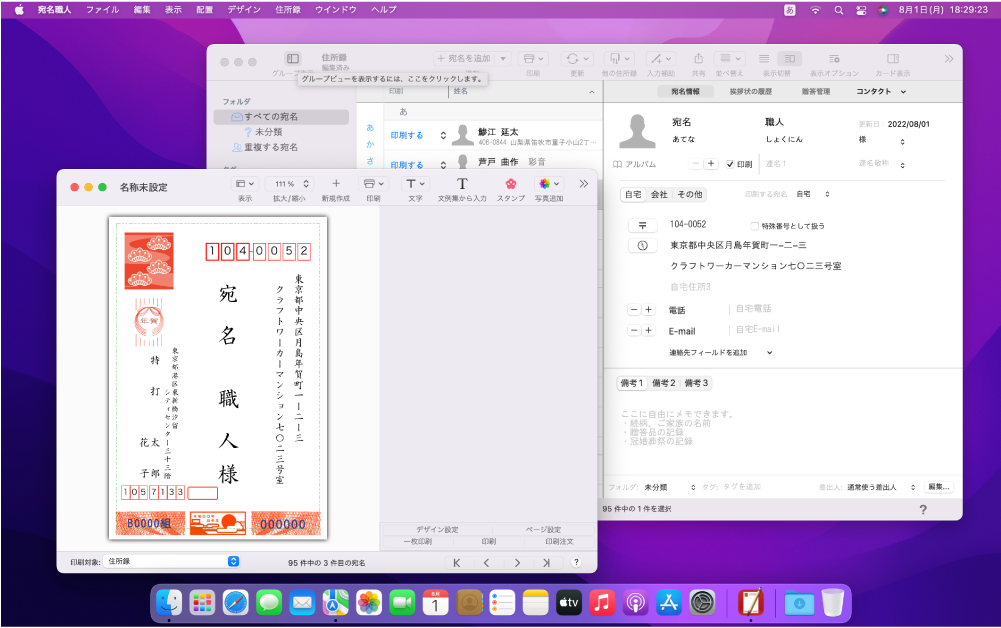Open 文例集から入力 phrase collection tool
Image resolution: width=1001 pixels, height=628 pixels.
462,184
